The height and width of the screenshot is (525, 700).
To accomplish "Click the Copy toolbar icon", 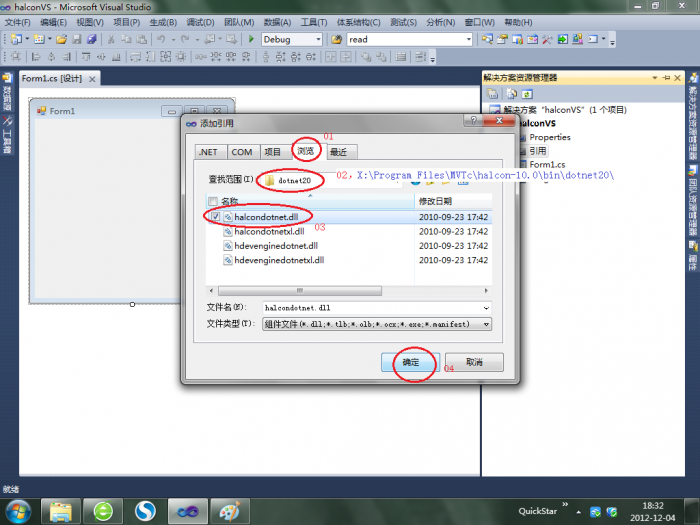I will pyautogui.click(x=126, y=39).
